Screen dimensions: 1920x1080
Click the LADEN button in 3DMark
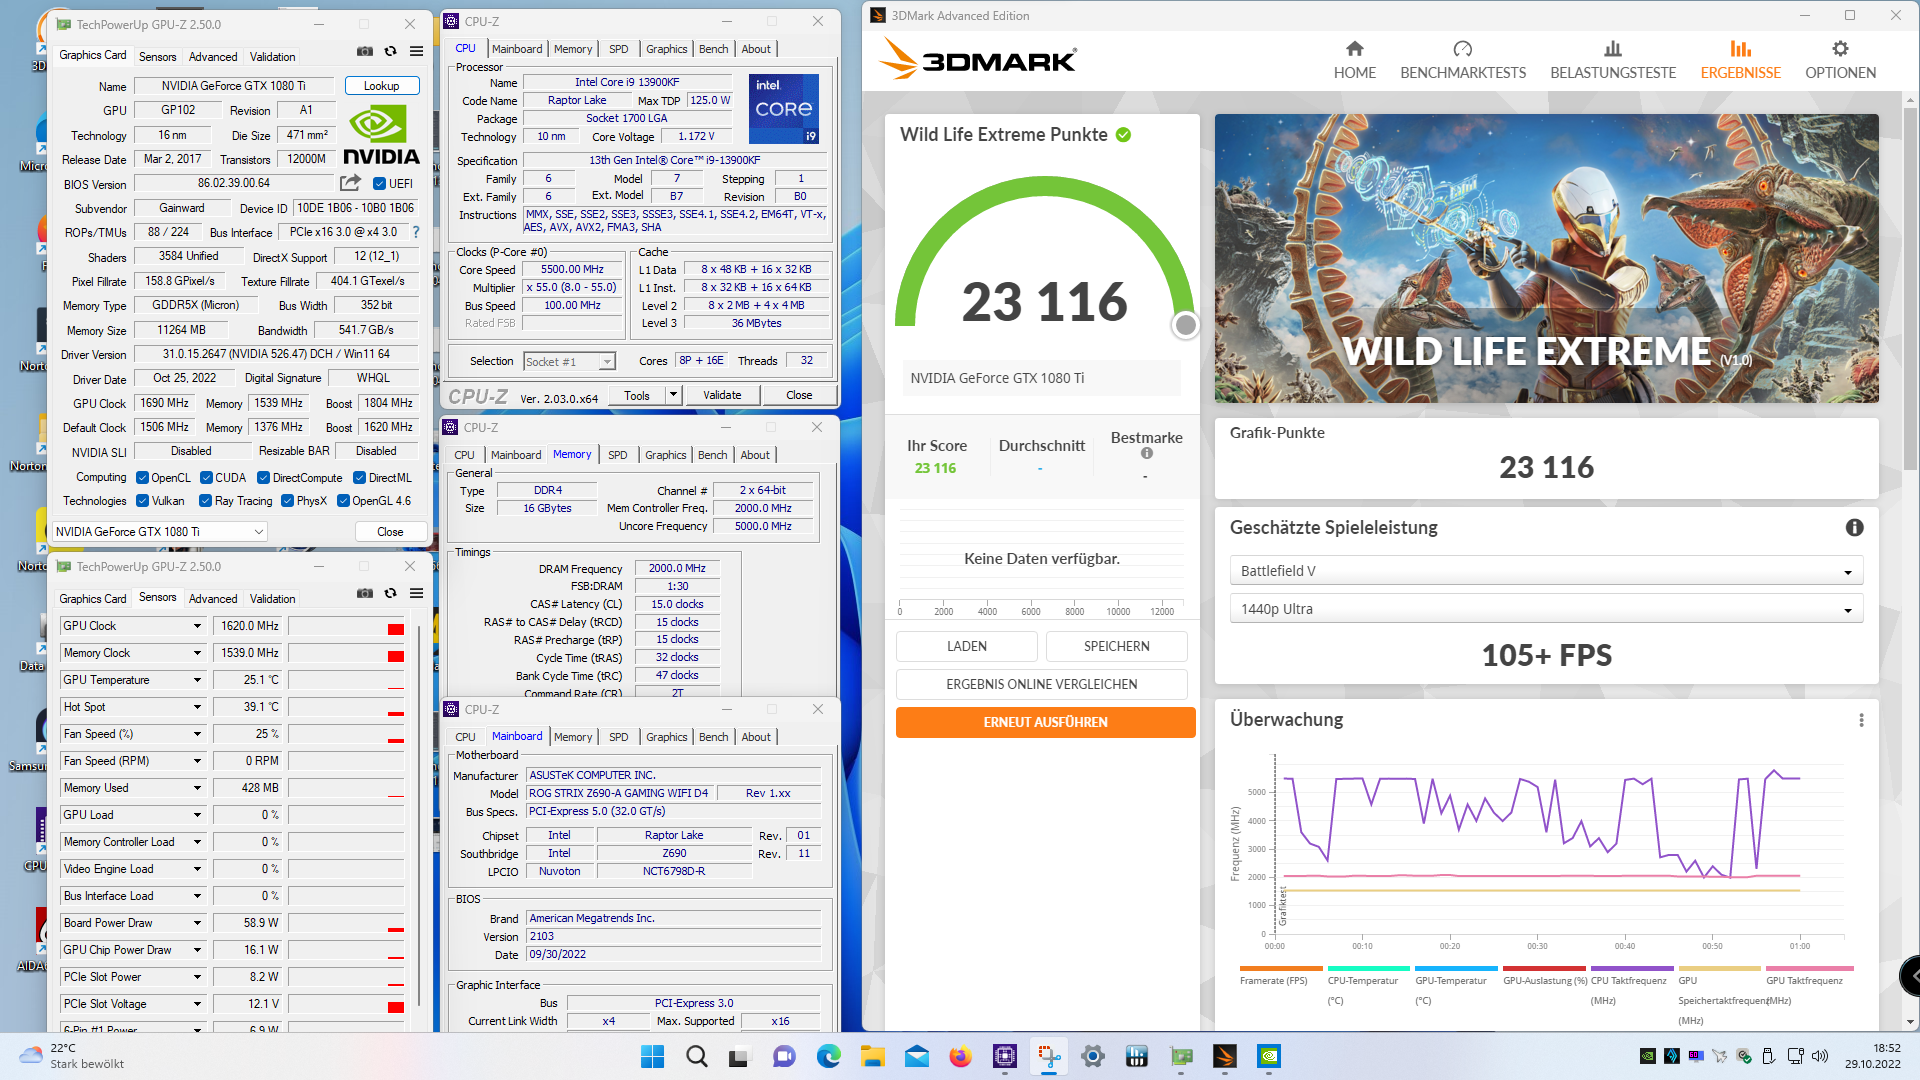click(967, 646)
